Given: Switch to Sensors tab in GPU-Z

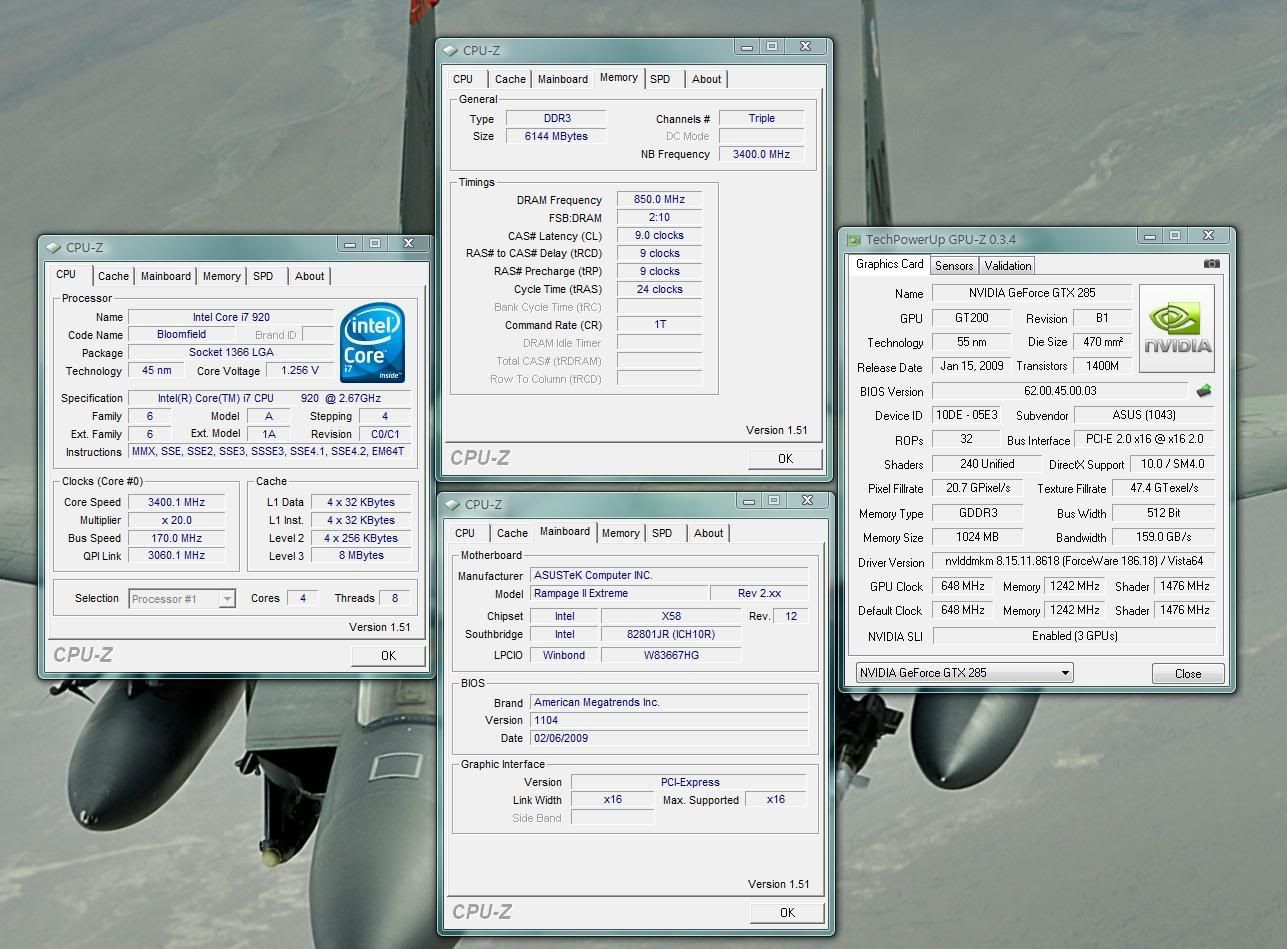Looking at the screenshot, I should (x=954, y=265).
